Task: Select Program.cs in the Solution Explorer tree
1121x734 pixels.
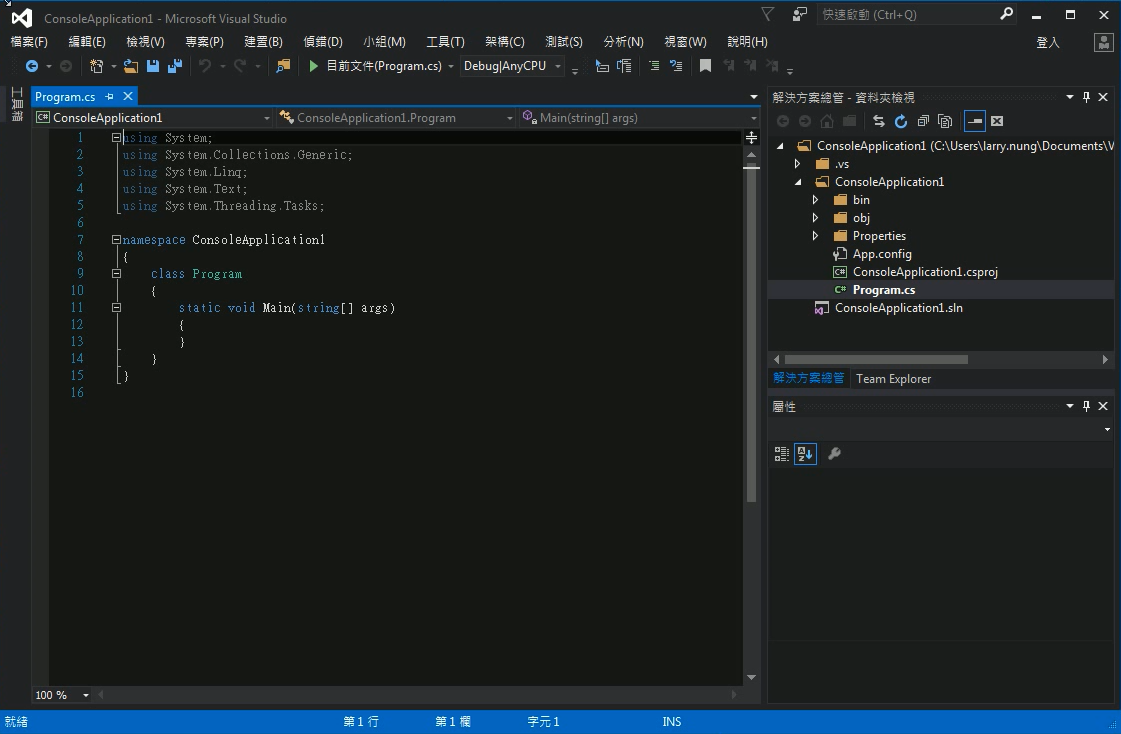Action: click(x=884, y=289)
